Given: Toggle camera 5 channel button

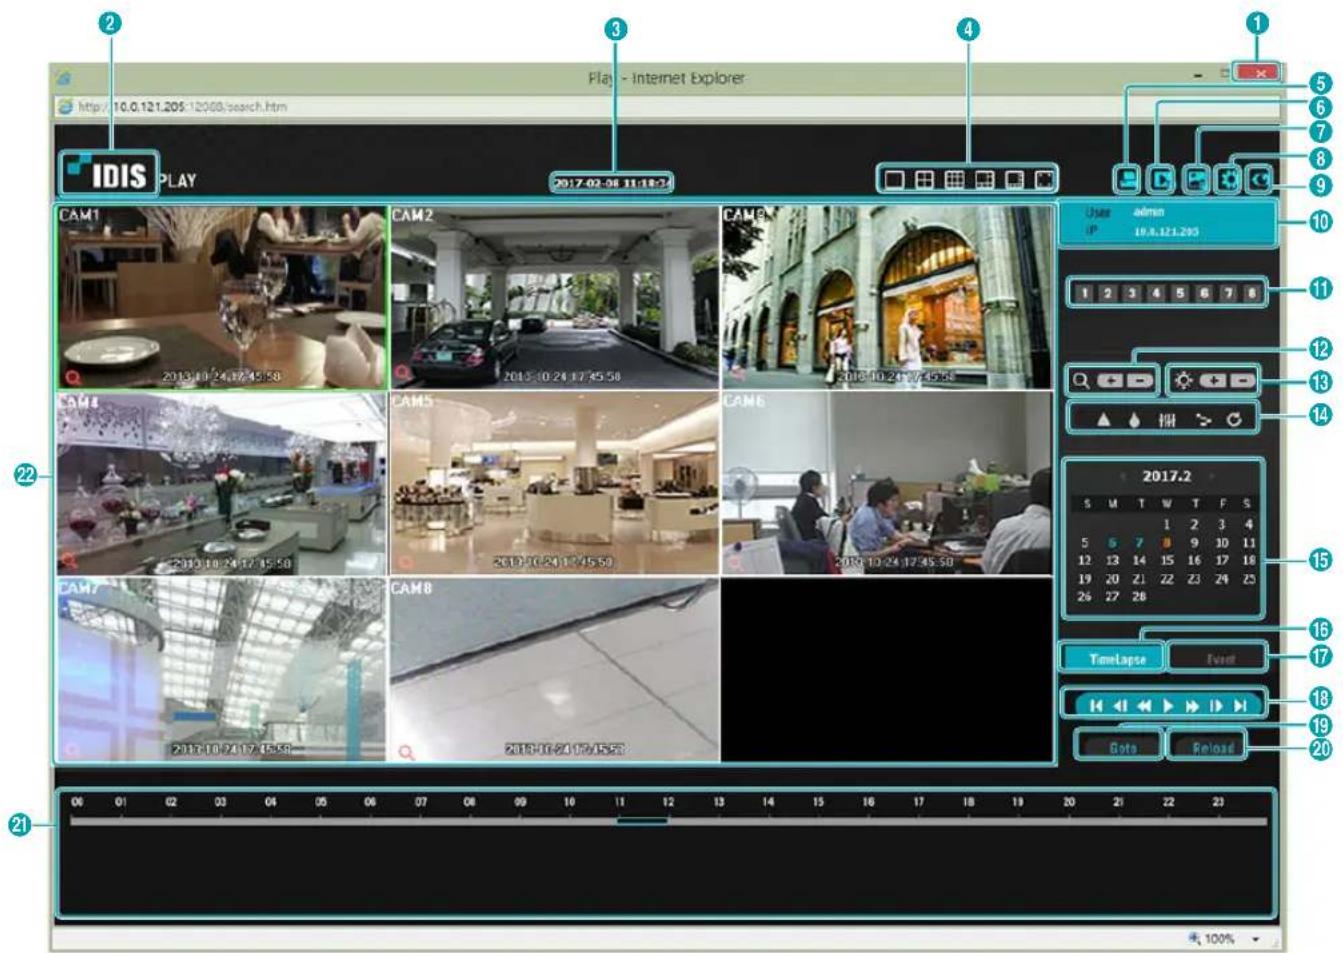Looking at the screenshot, I should coord(1180,293).
